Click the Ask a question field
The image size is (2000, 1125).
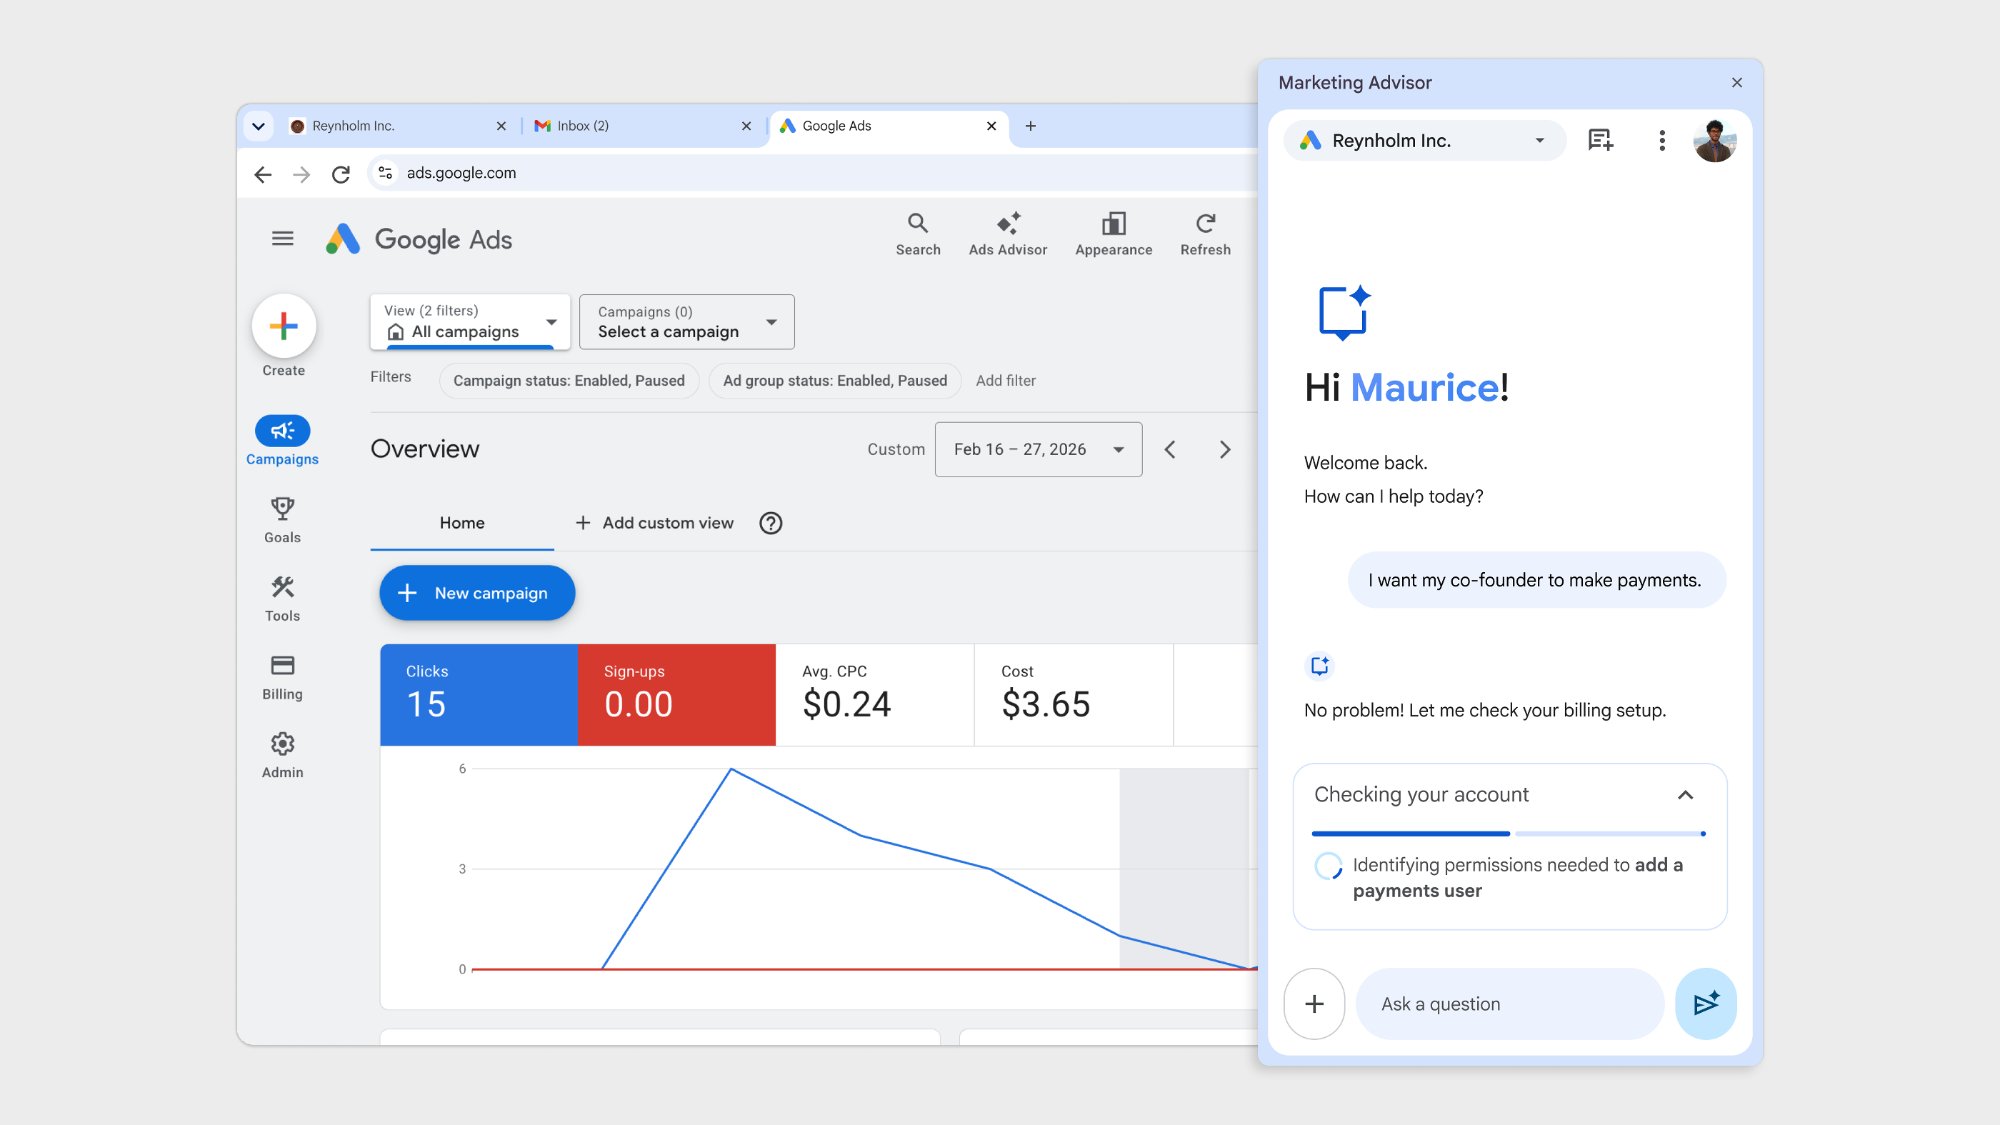tap(1508, 1004)
